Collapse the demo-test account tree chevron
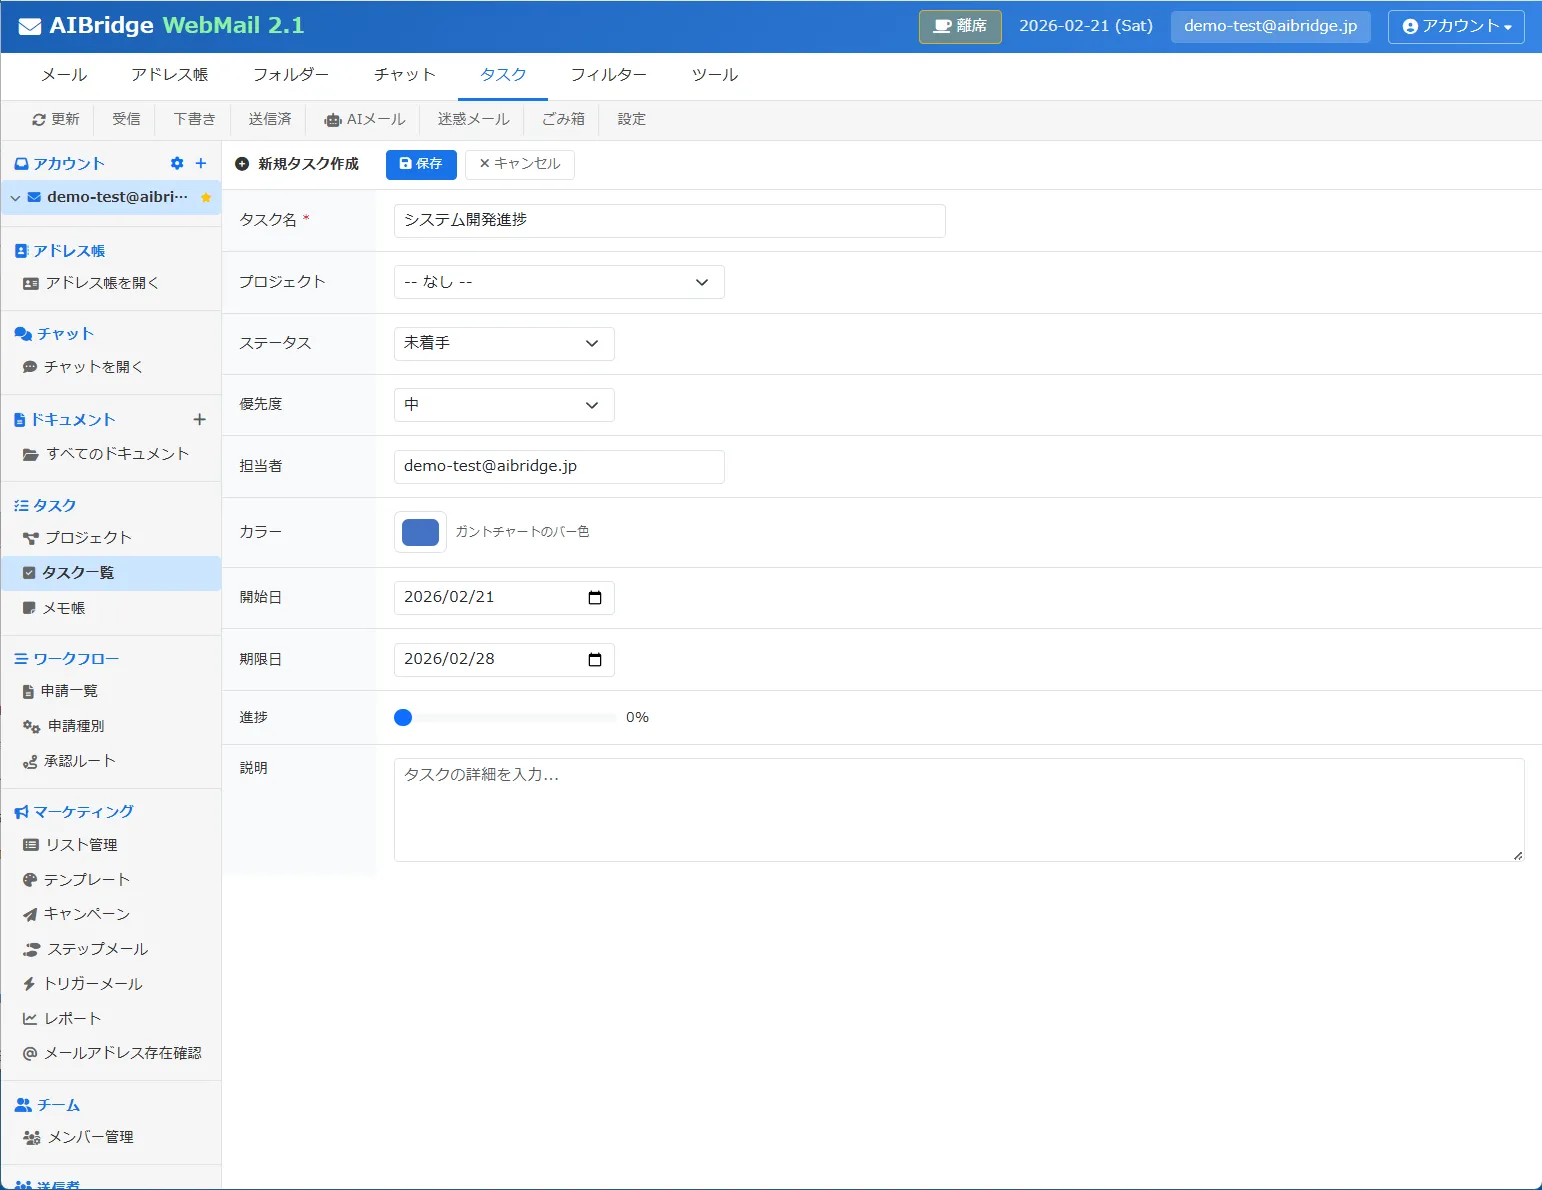 tap(15, 198)
